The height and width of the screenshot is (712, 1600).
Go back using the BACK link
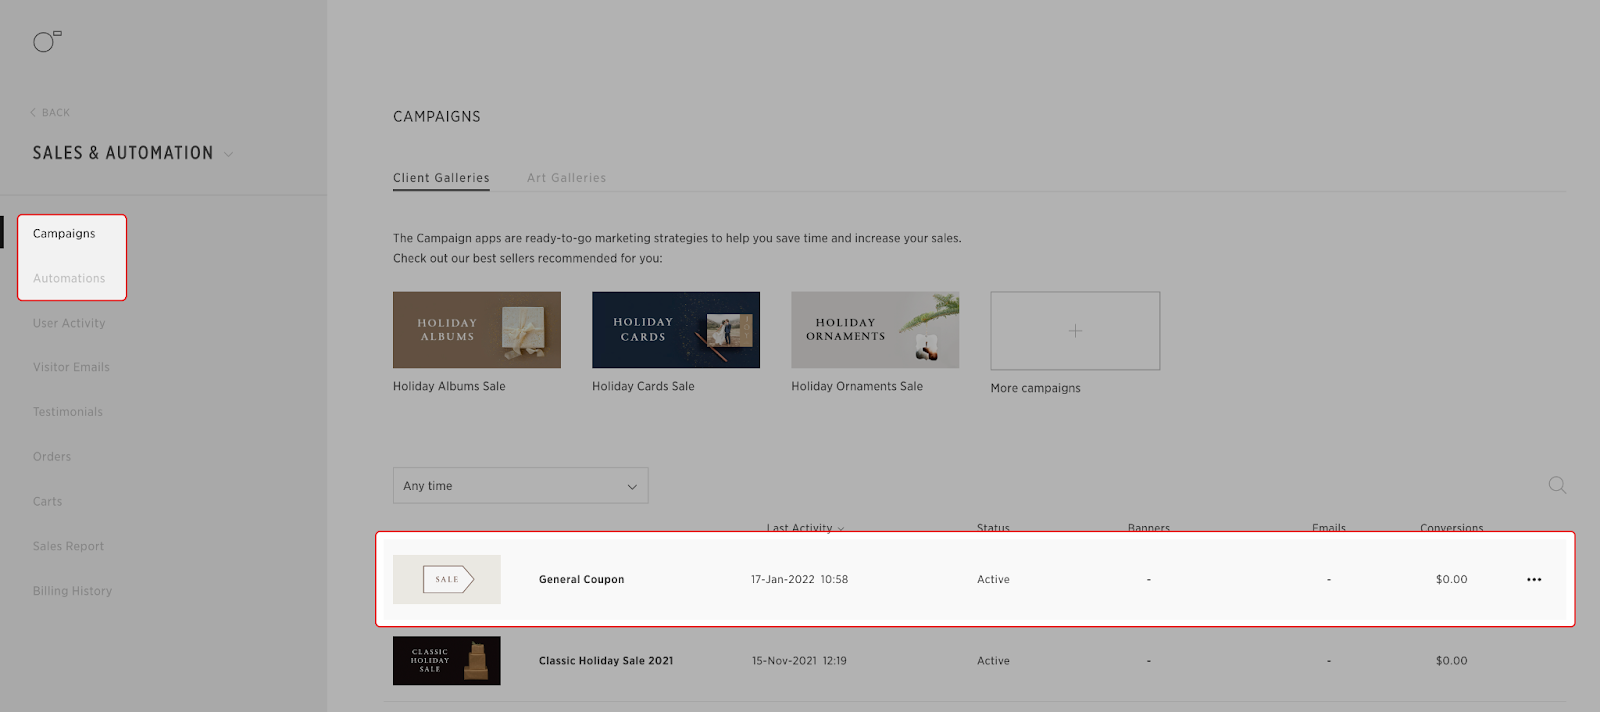(x=50, y=113)
